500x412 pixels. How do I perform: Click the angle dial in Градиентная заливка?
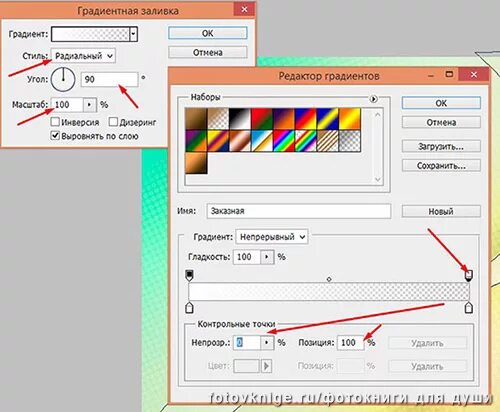[x=63, y=79]
